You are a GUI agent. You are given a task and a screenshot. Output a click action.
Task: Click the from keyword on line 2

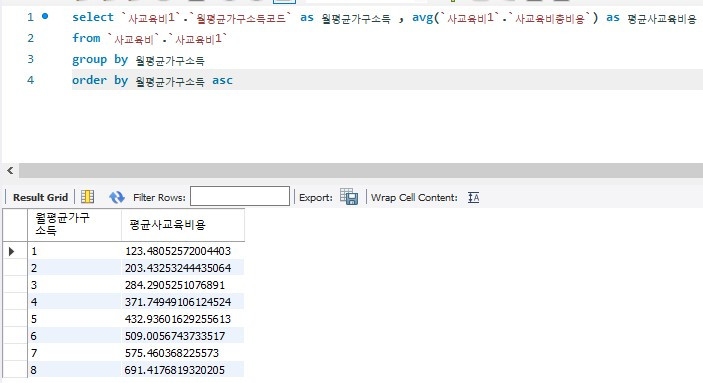86,39
